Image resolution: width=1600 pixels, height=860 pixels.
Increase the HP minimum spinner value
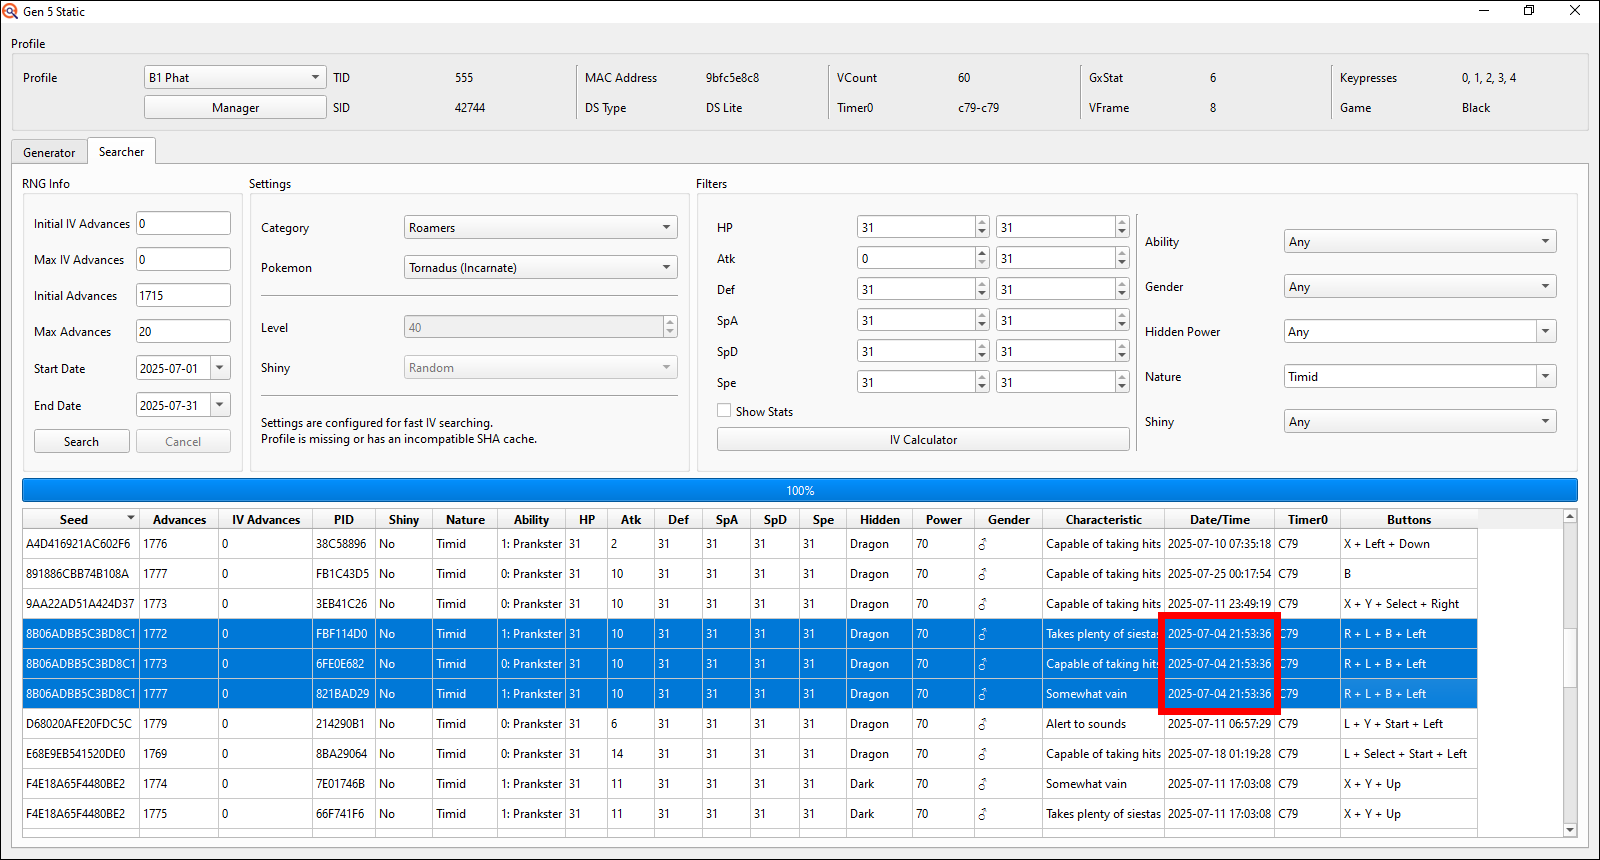click(x=982, y=223)
